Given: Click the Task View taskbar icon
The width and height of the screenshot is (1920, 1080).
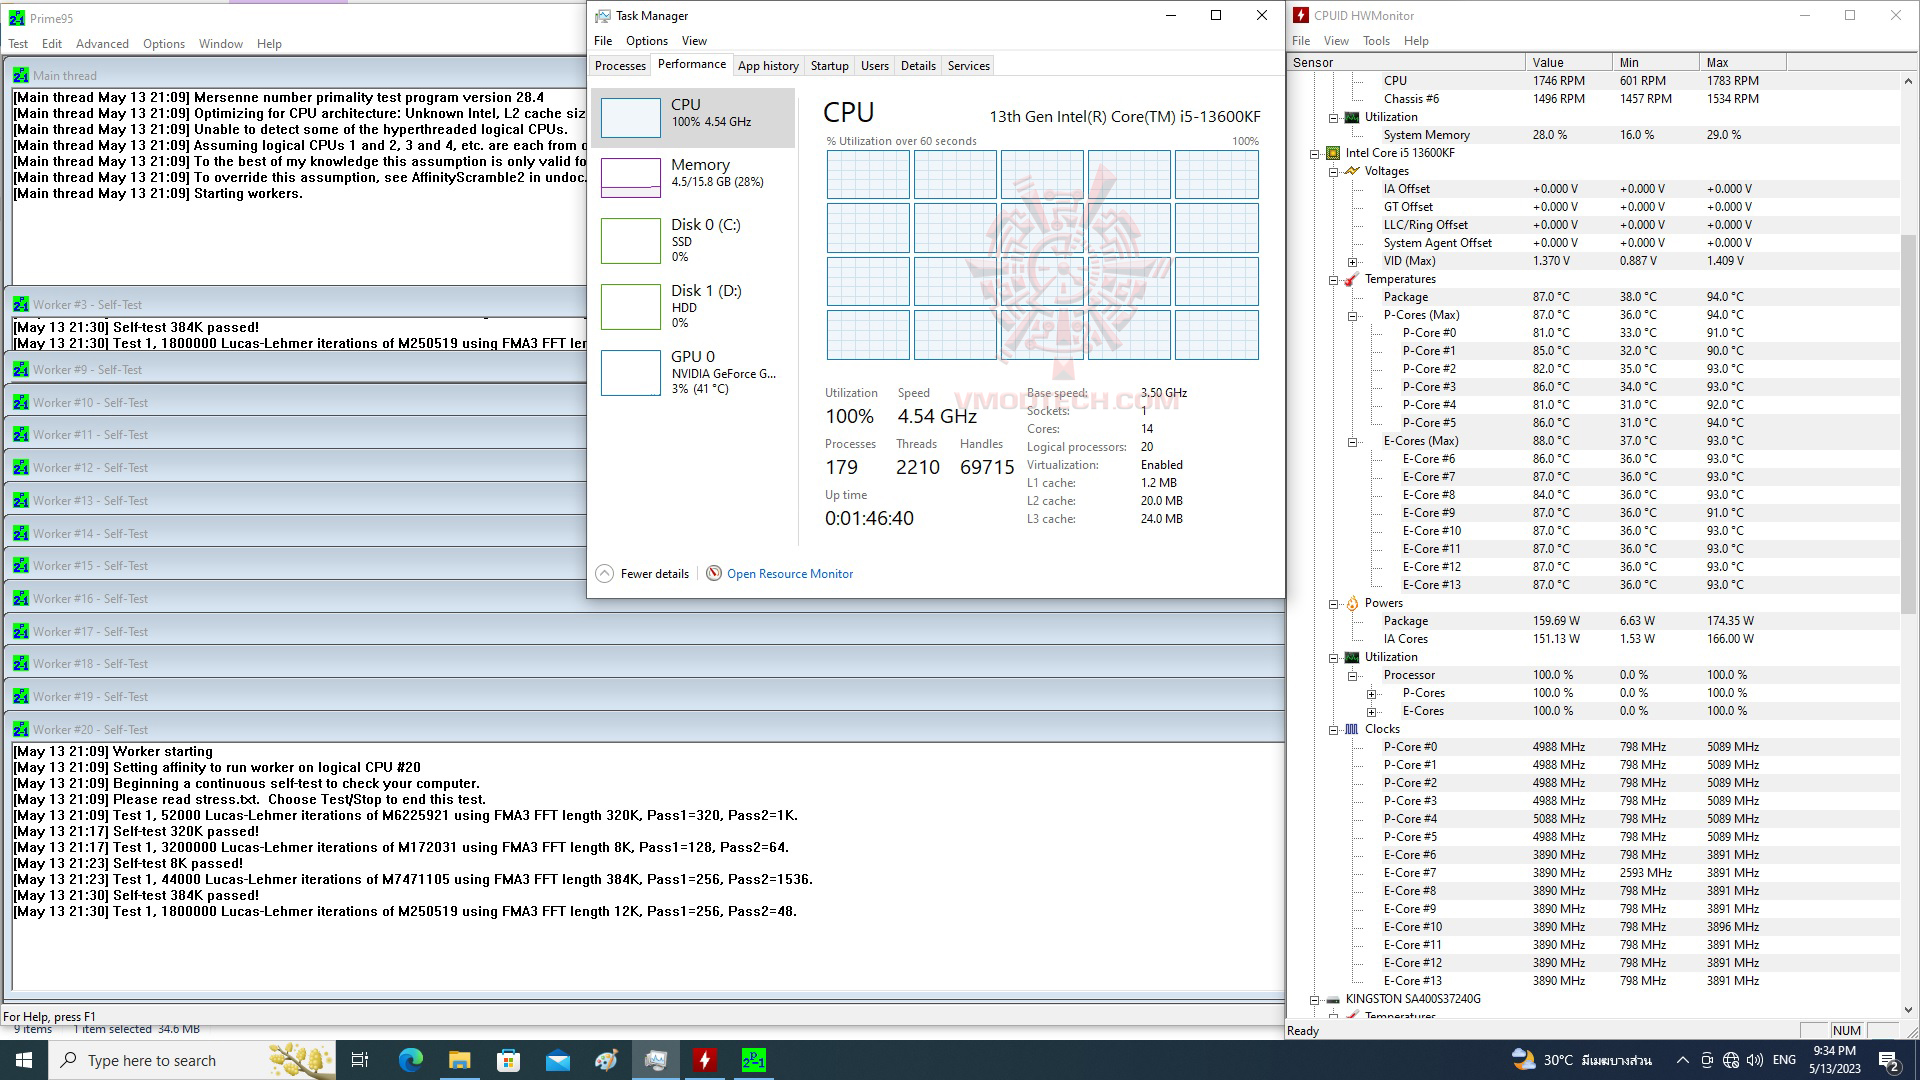Looking at the screenshot, I should coord(360,1060).
